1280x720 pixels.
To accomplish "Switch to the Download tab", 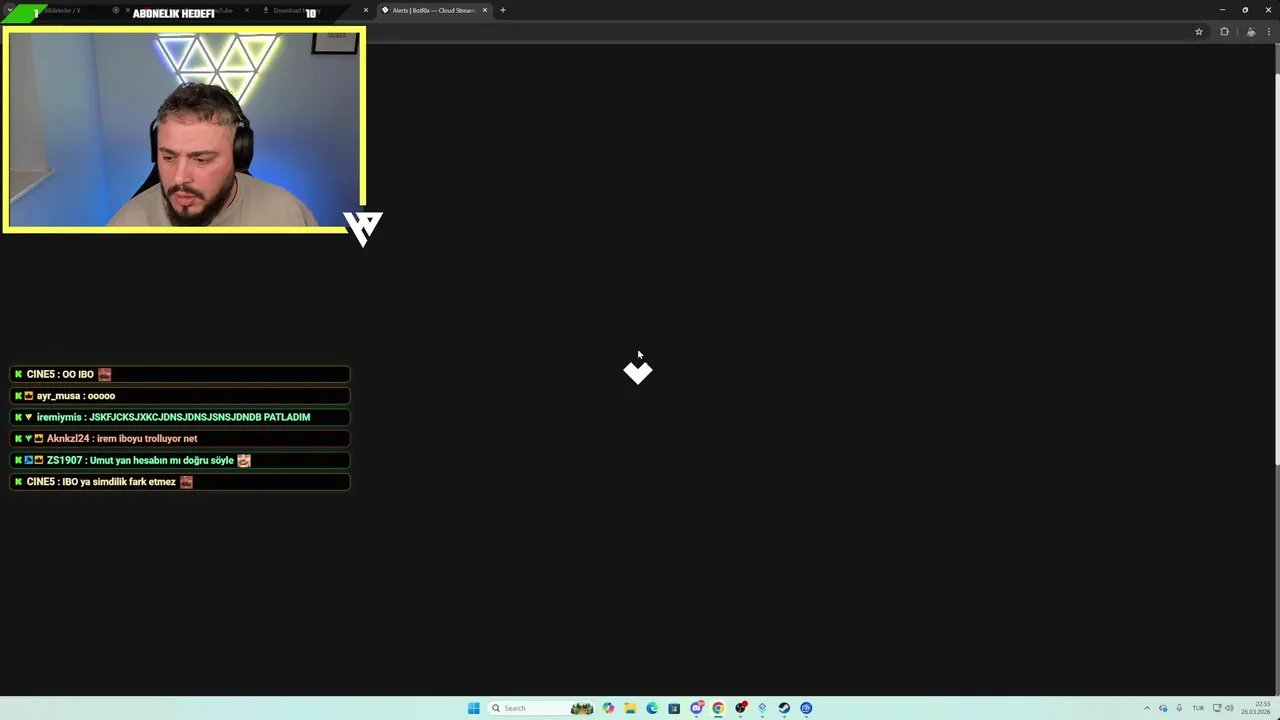I will click(315, 10).
